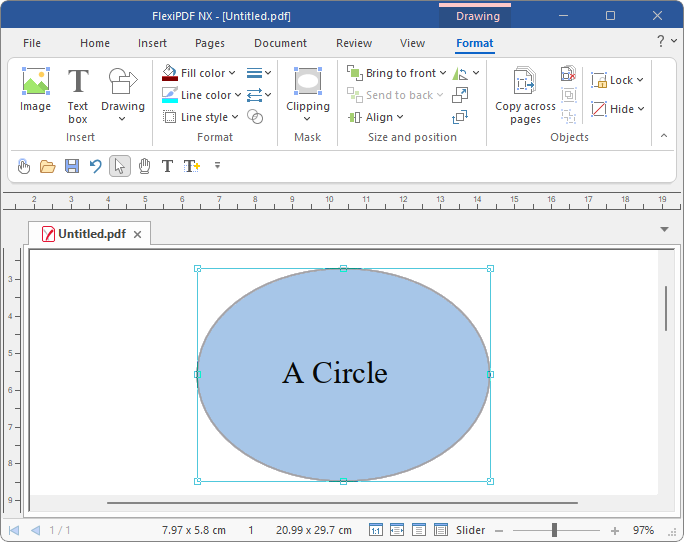Image resolution: width=684 pixels, height=542 pixels.
Task: Select the Hand pan tool
Action: click(x=144, y=166)
